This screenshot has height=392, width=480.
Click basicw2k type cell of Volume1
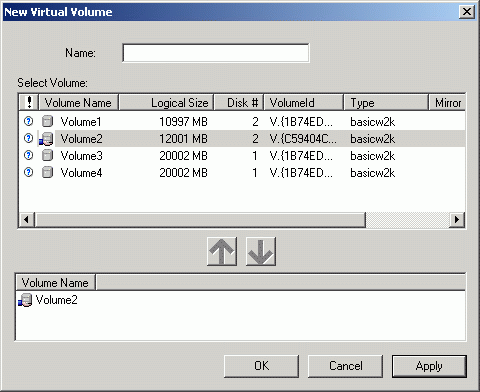click(x=372, y=122)
